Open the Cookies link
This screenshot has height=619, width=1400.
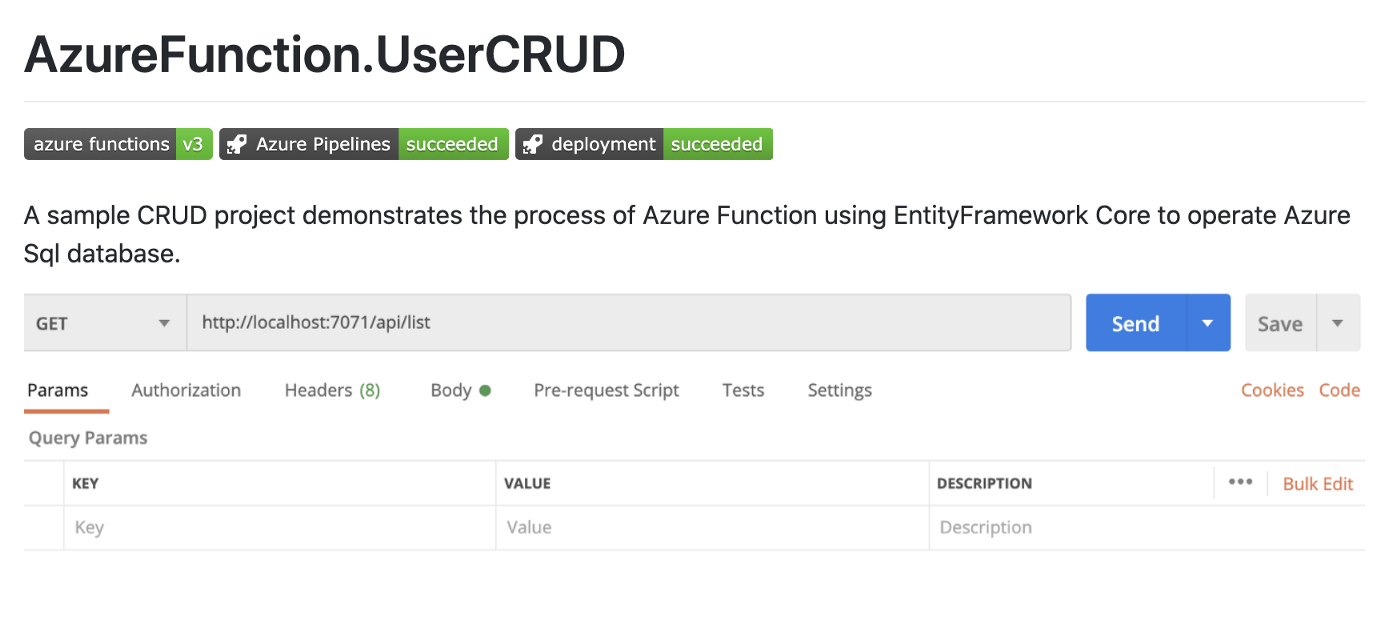(1272, 390)
